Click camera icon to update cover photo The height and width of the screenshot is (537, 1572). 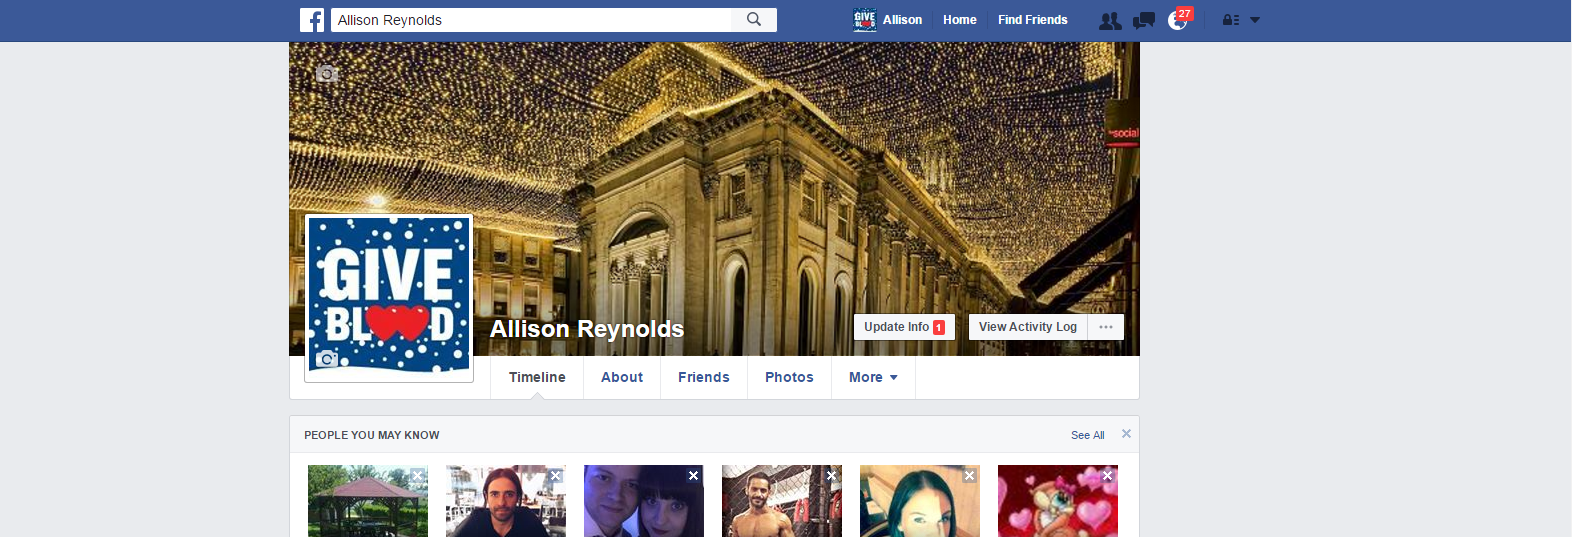pyautogui.click(x=326, y=74)
